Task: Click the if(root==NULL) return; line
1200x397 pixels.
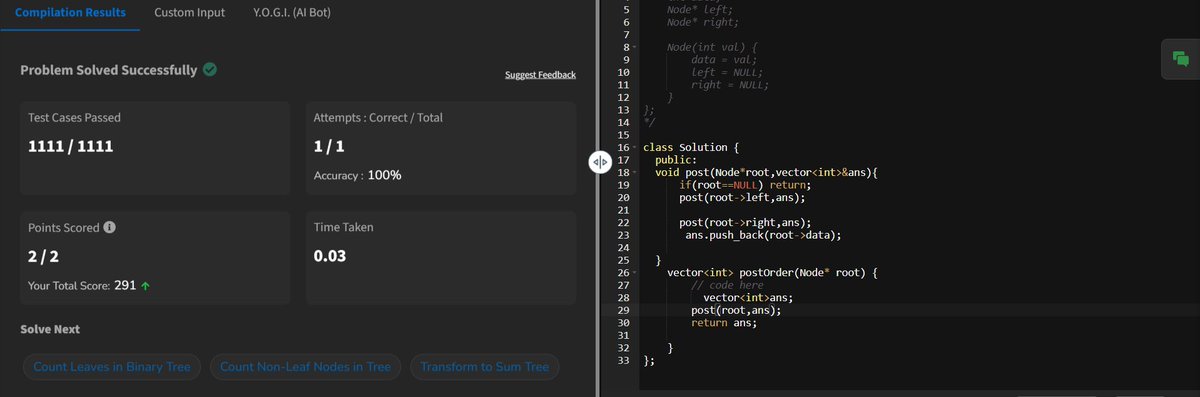Action: pyautogui.click(x=745, y=185)
